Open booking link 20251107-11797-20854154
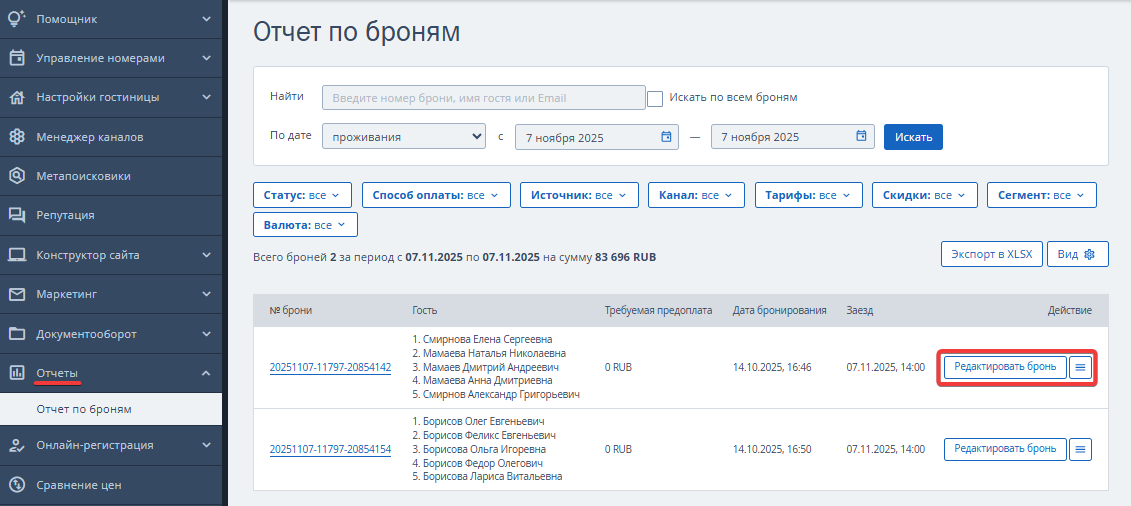Screen dimensions: 1131x506 coord(330,449)
